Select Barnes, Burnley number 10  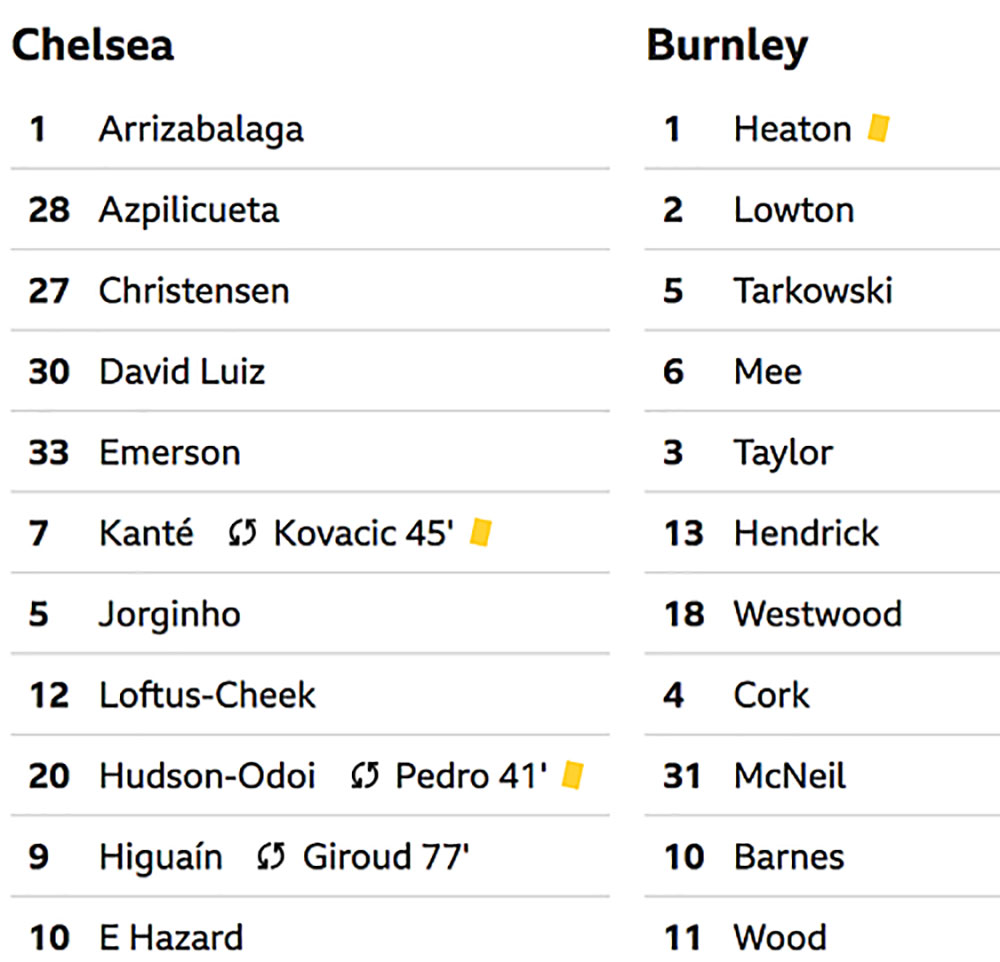click(x=789, y=856)
